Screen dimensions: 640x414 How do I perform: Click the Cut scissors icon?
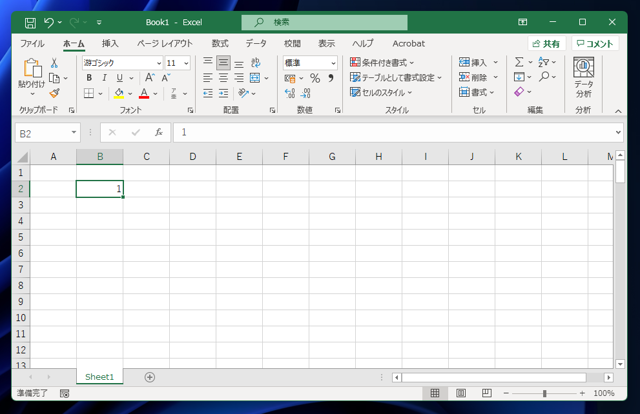[x=54, y=63]
